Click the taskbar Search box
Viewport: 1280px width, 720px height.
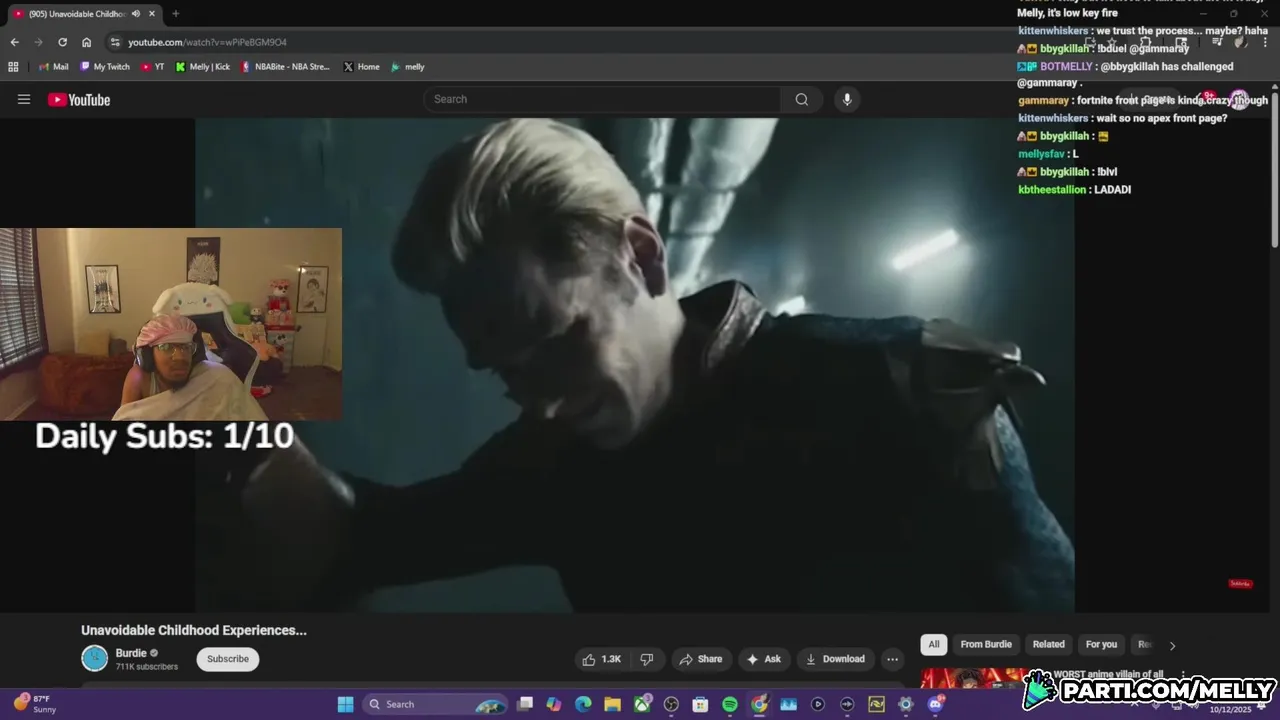[x=435, y=704]
